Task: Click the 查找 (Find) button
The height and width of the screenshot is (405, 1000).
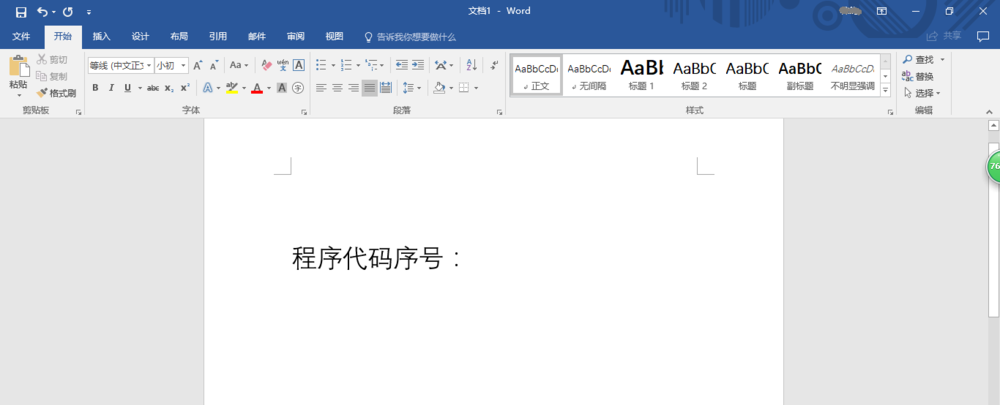Action: tap(918, 59)
